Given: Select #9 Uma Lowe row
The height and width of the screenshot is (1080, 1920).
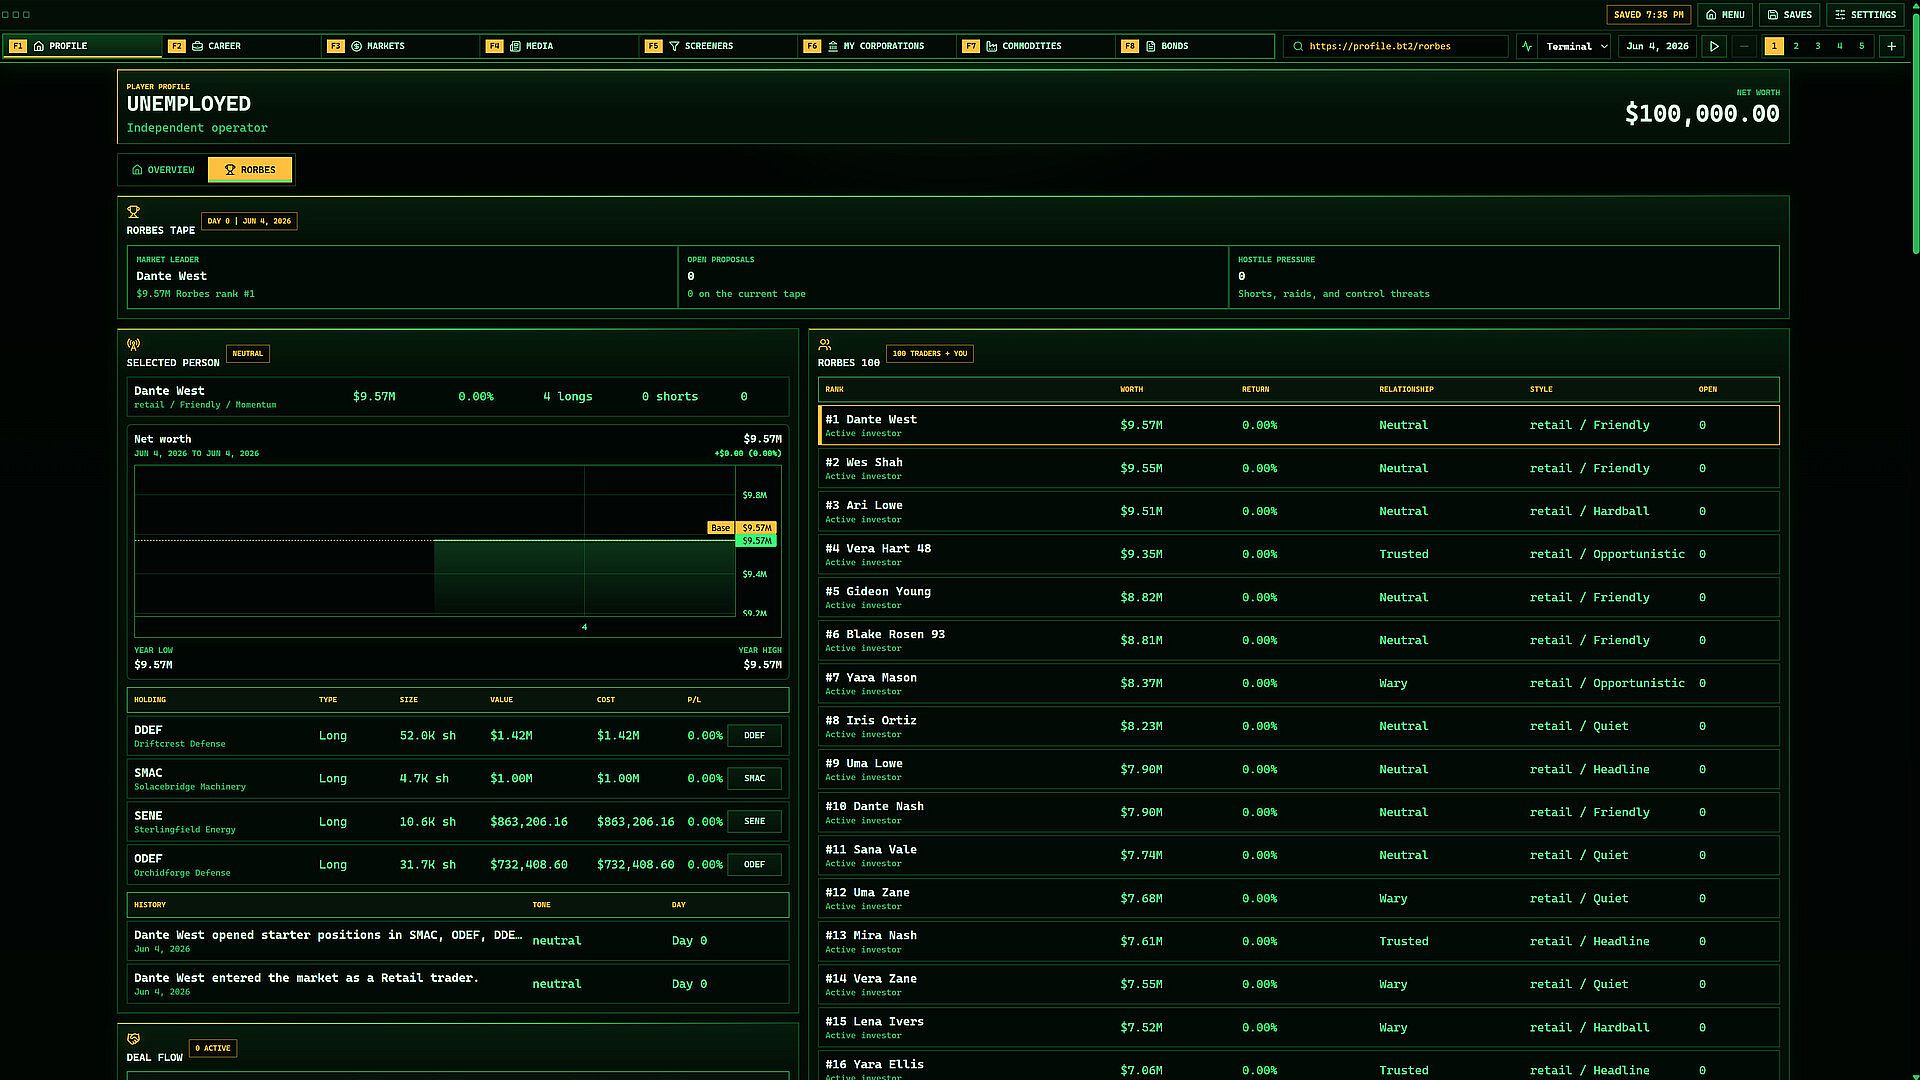Looking at the screenshot, I should [1299, 769].
